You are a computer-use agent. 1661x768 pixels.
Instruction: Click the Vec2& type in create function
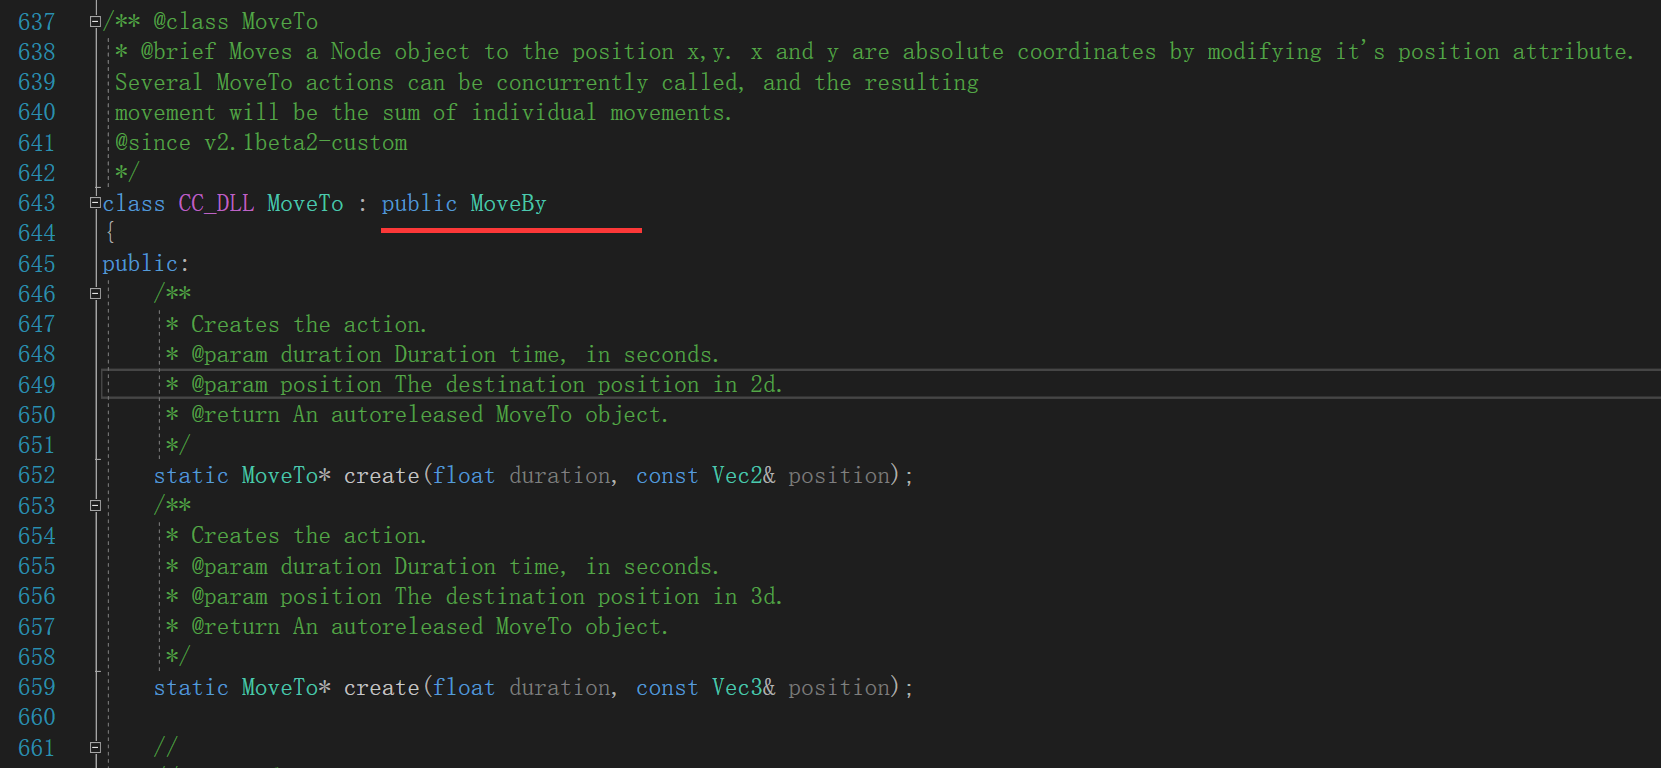(x=743, y=476)
